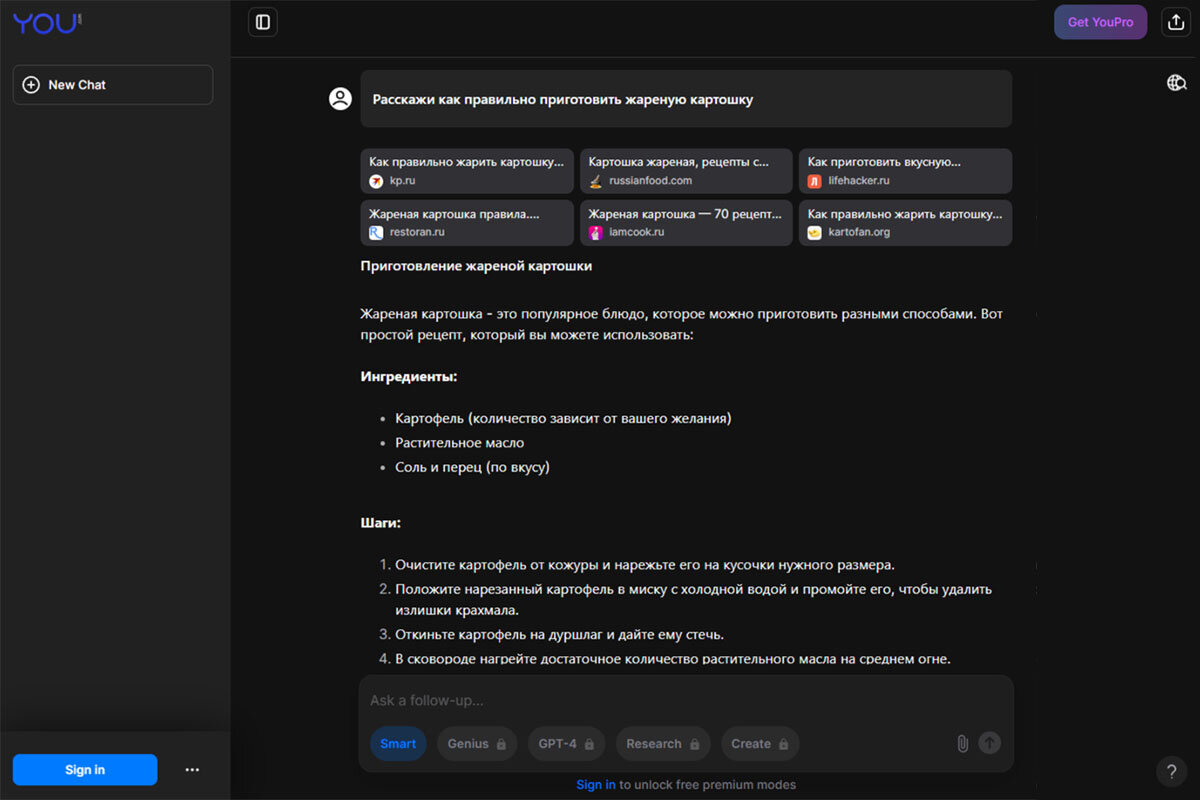Viewport: 1200px width, 800px height.
Task: Start a New Chat
Action: click(113, 85)
